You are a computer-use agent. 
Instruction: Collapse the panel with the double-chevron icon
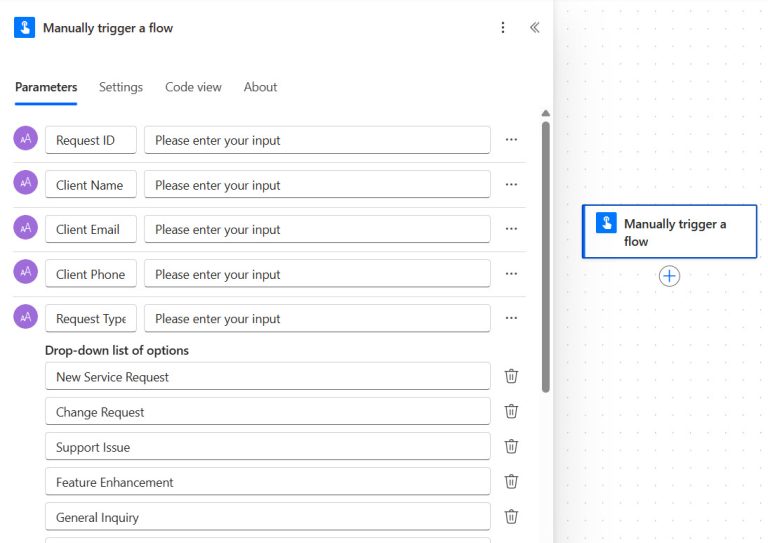[x=534, y=27]
